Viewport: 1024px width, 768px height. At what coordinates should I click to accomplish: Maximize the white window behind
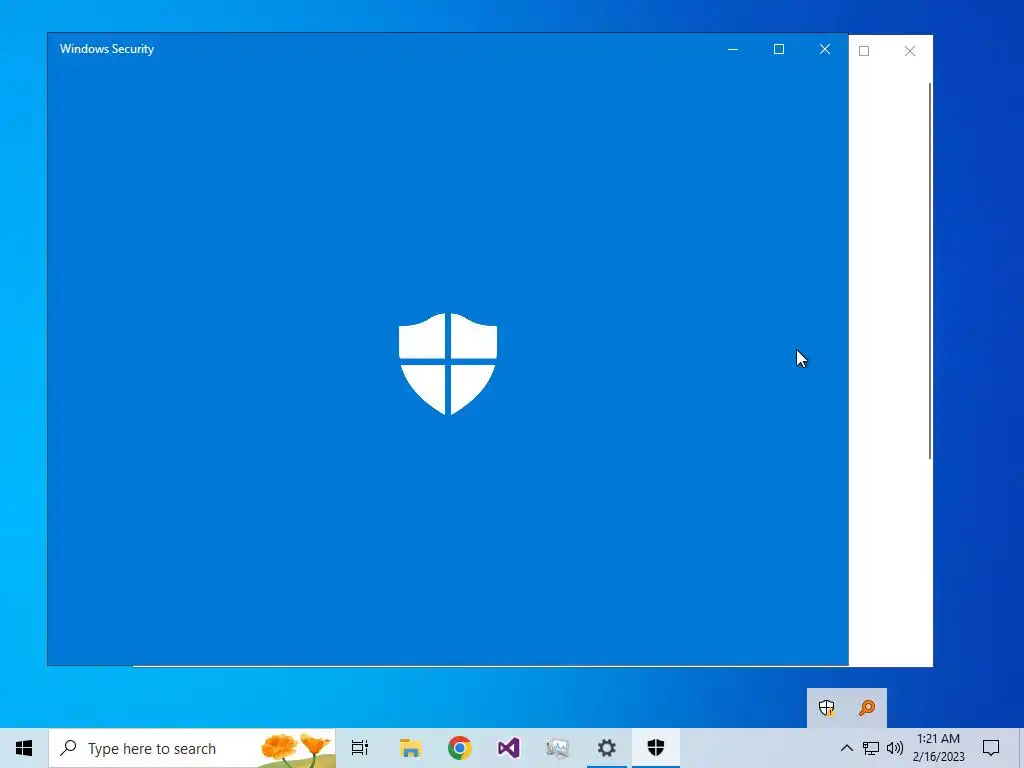864,51
